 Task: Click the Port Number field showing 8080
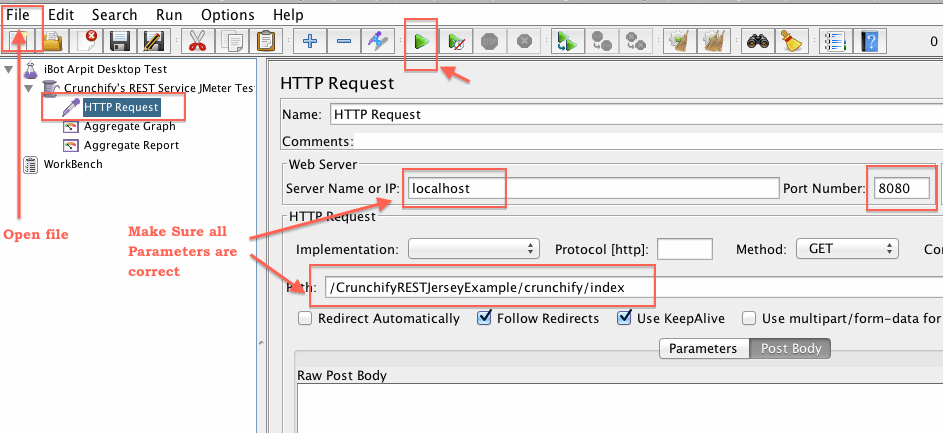pyautogui.click(x=901, y=188)
